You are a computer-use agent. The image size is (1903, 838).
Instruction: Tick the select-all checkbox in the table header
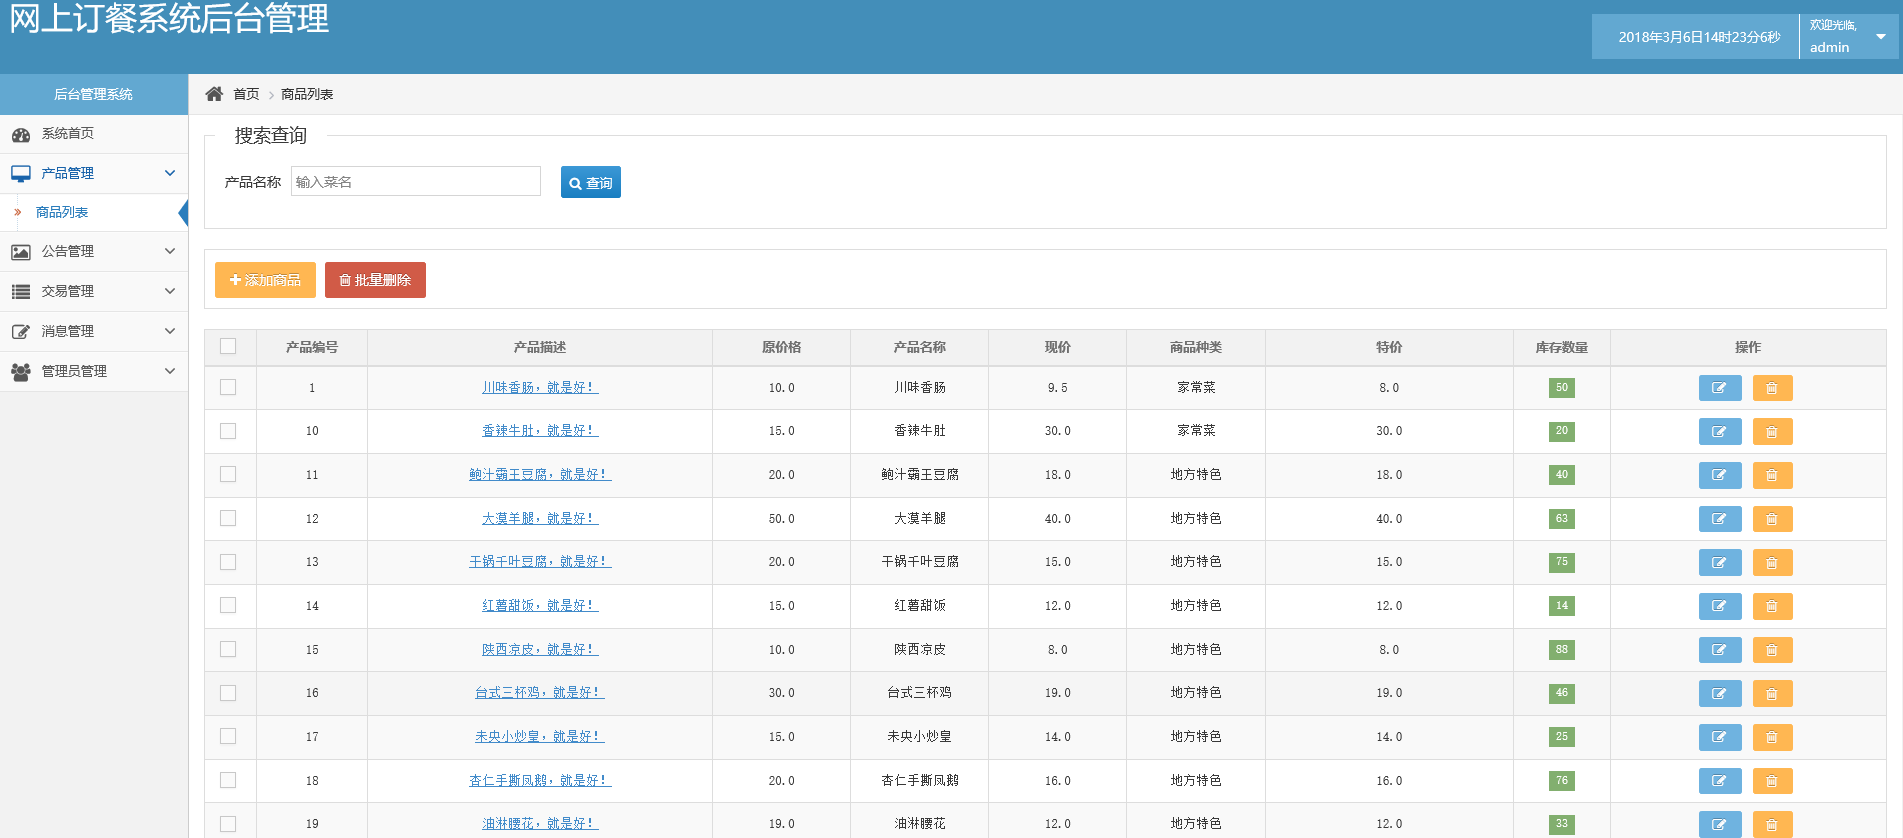[x=228, y=346]
